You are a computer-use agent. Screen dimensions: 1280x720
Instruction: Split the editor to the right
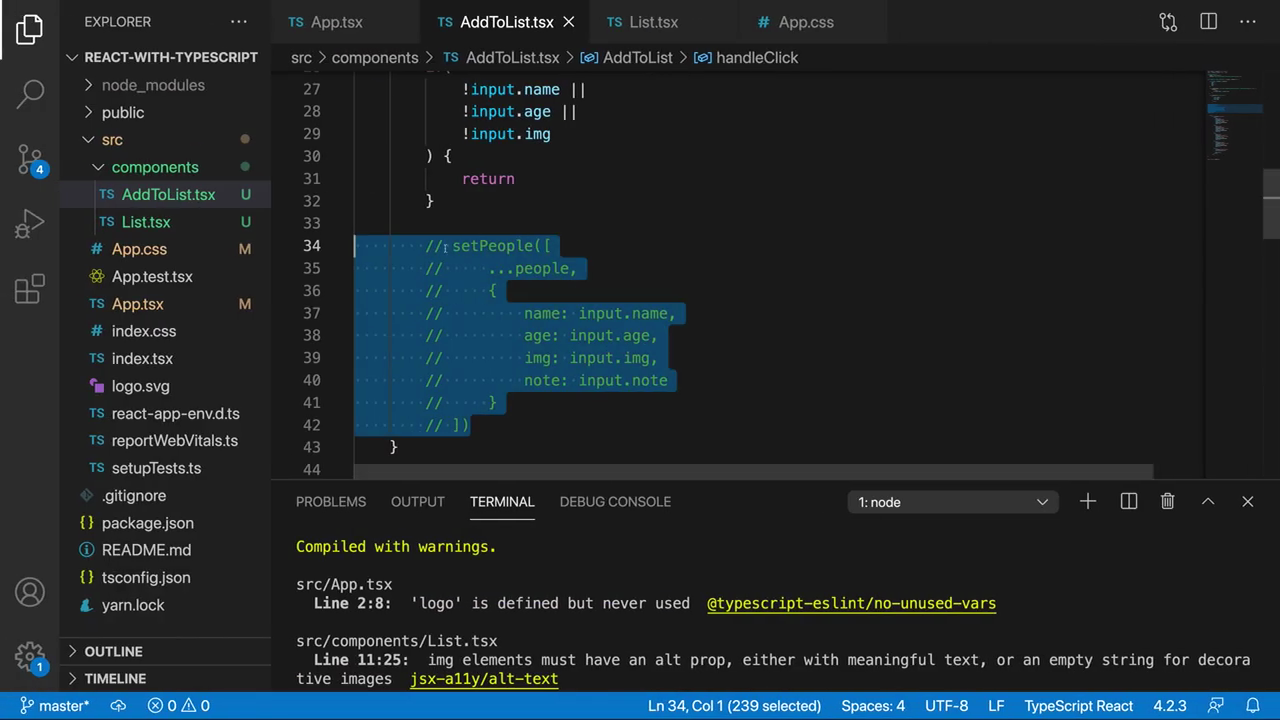pos(1208,22)
